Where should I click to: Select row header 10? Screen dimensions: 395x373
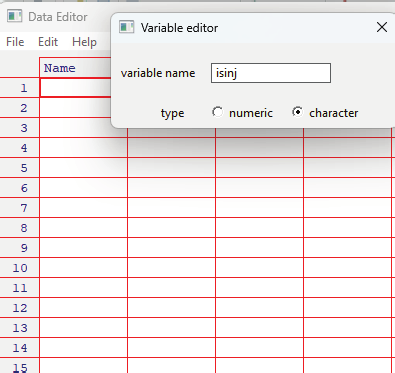pyautogui.click(x=19, y=268)
